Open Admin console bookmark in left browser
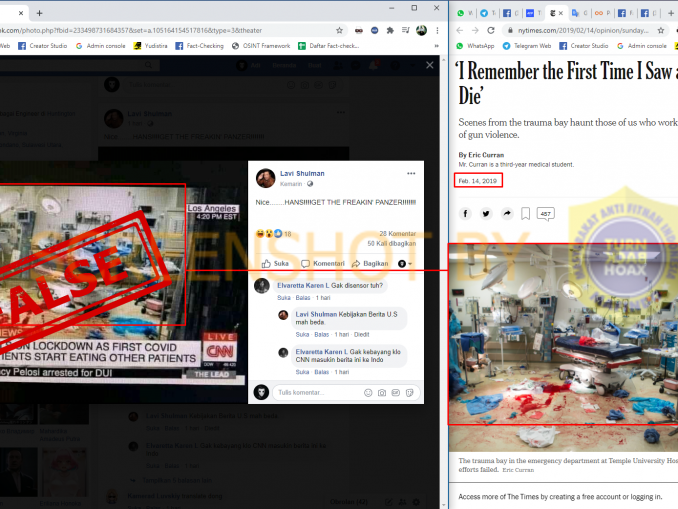Screen dimensions: 678x509 (x=100, y=46)
